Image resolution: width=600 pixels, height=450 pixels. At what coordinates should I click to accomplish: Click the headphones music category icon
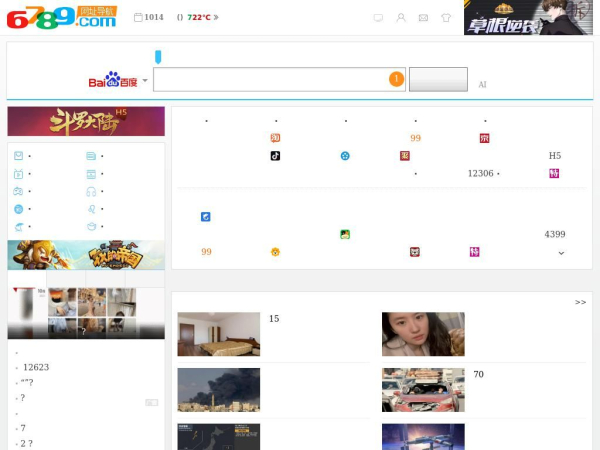(x=91, y=191)
